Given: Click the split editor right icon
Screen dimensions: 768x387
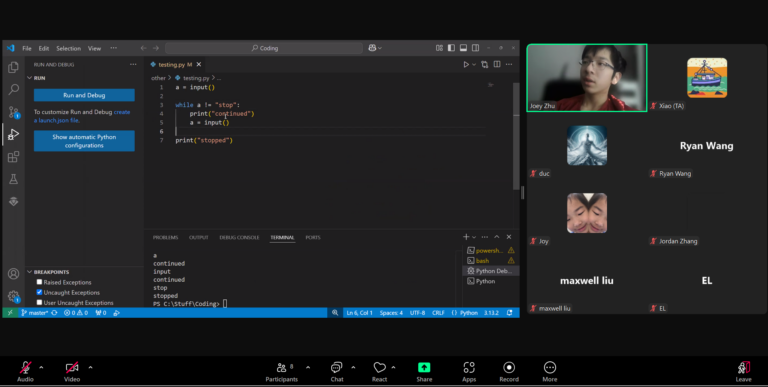Looking at the screenshot, I should 497,64.
